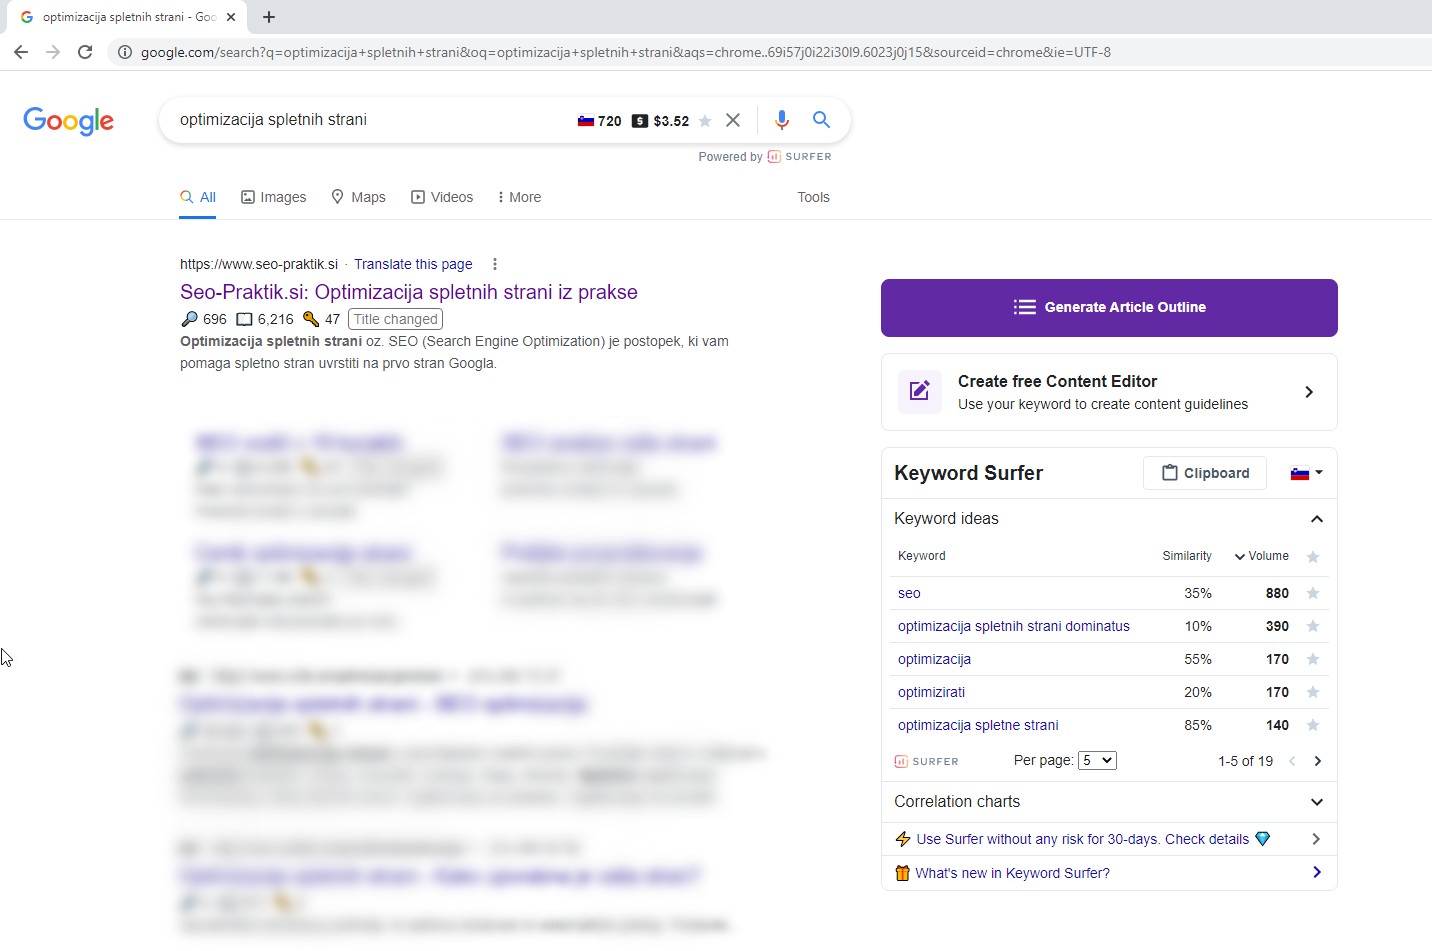Click the Surfer logo below the keyword list
Image resolution: width=1432 pixels, height=951 pixels.
(925, 761)
